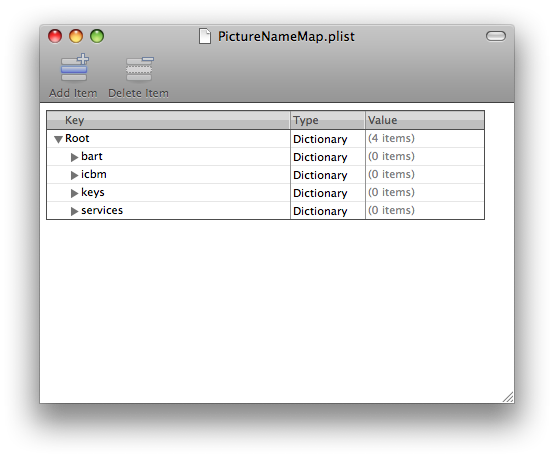Expand the keys dictionary triangle
554x458 pixels.
click(74, 193)
